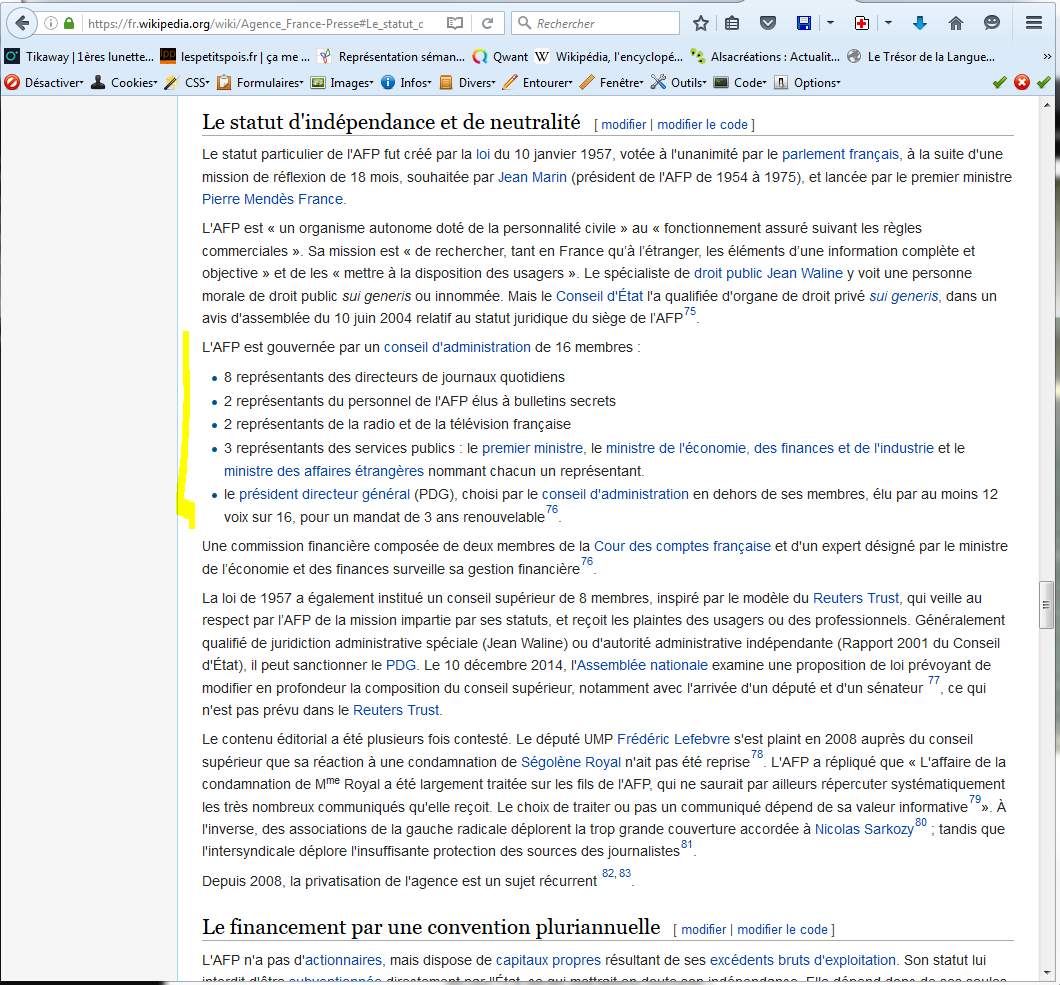
Task: Click the red error indicator icon in the developer toolbar
Action: (1021, 83)
